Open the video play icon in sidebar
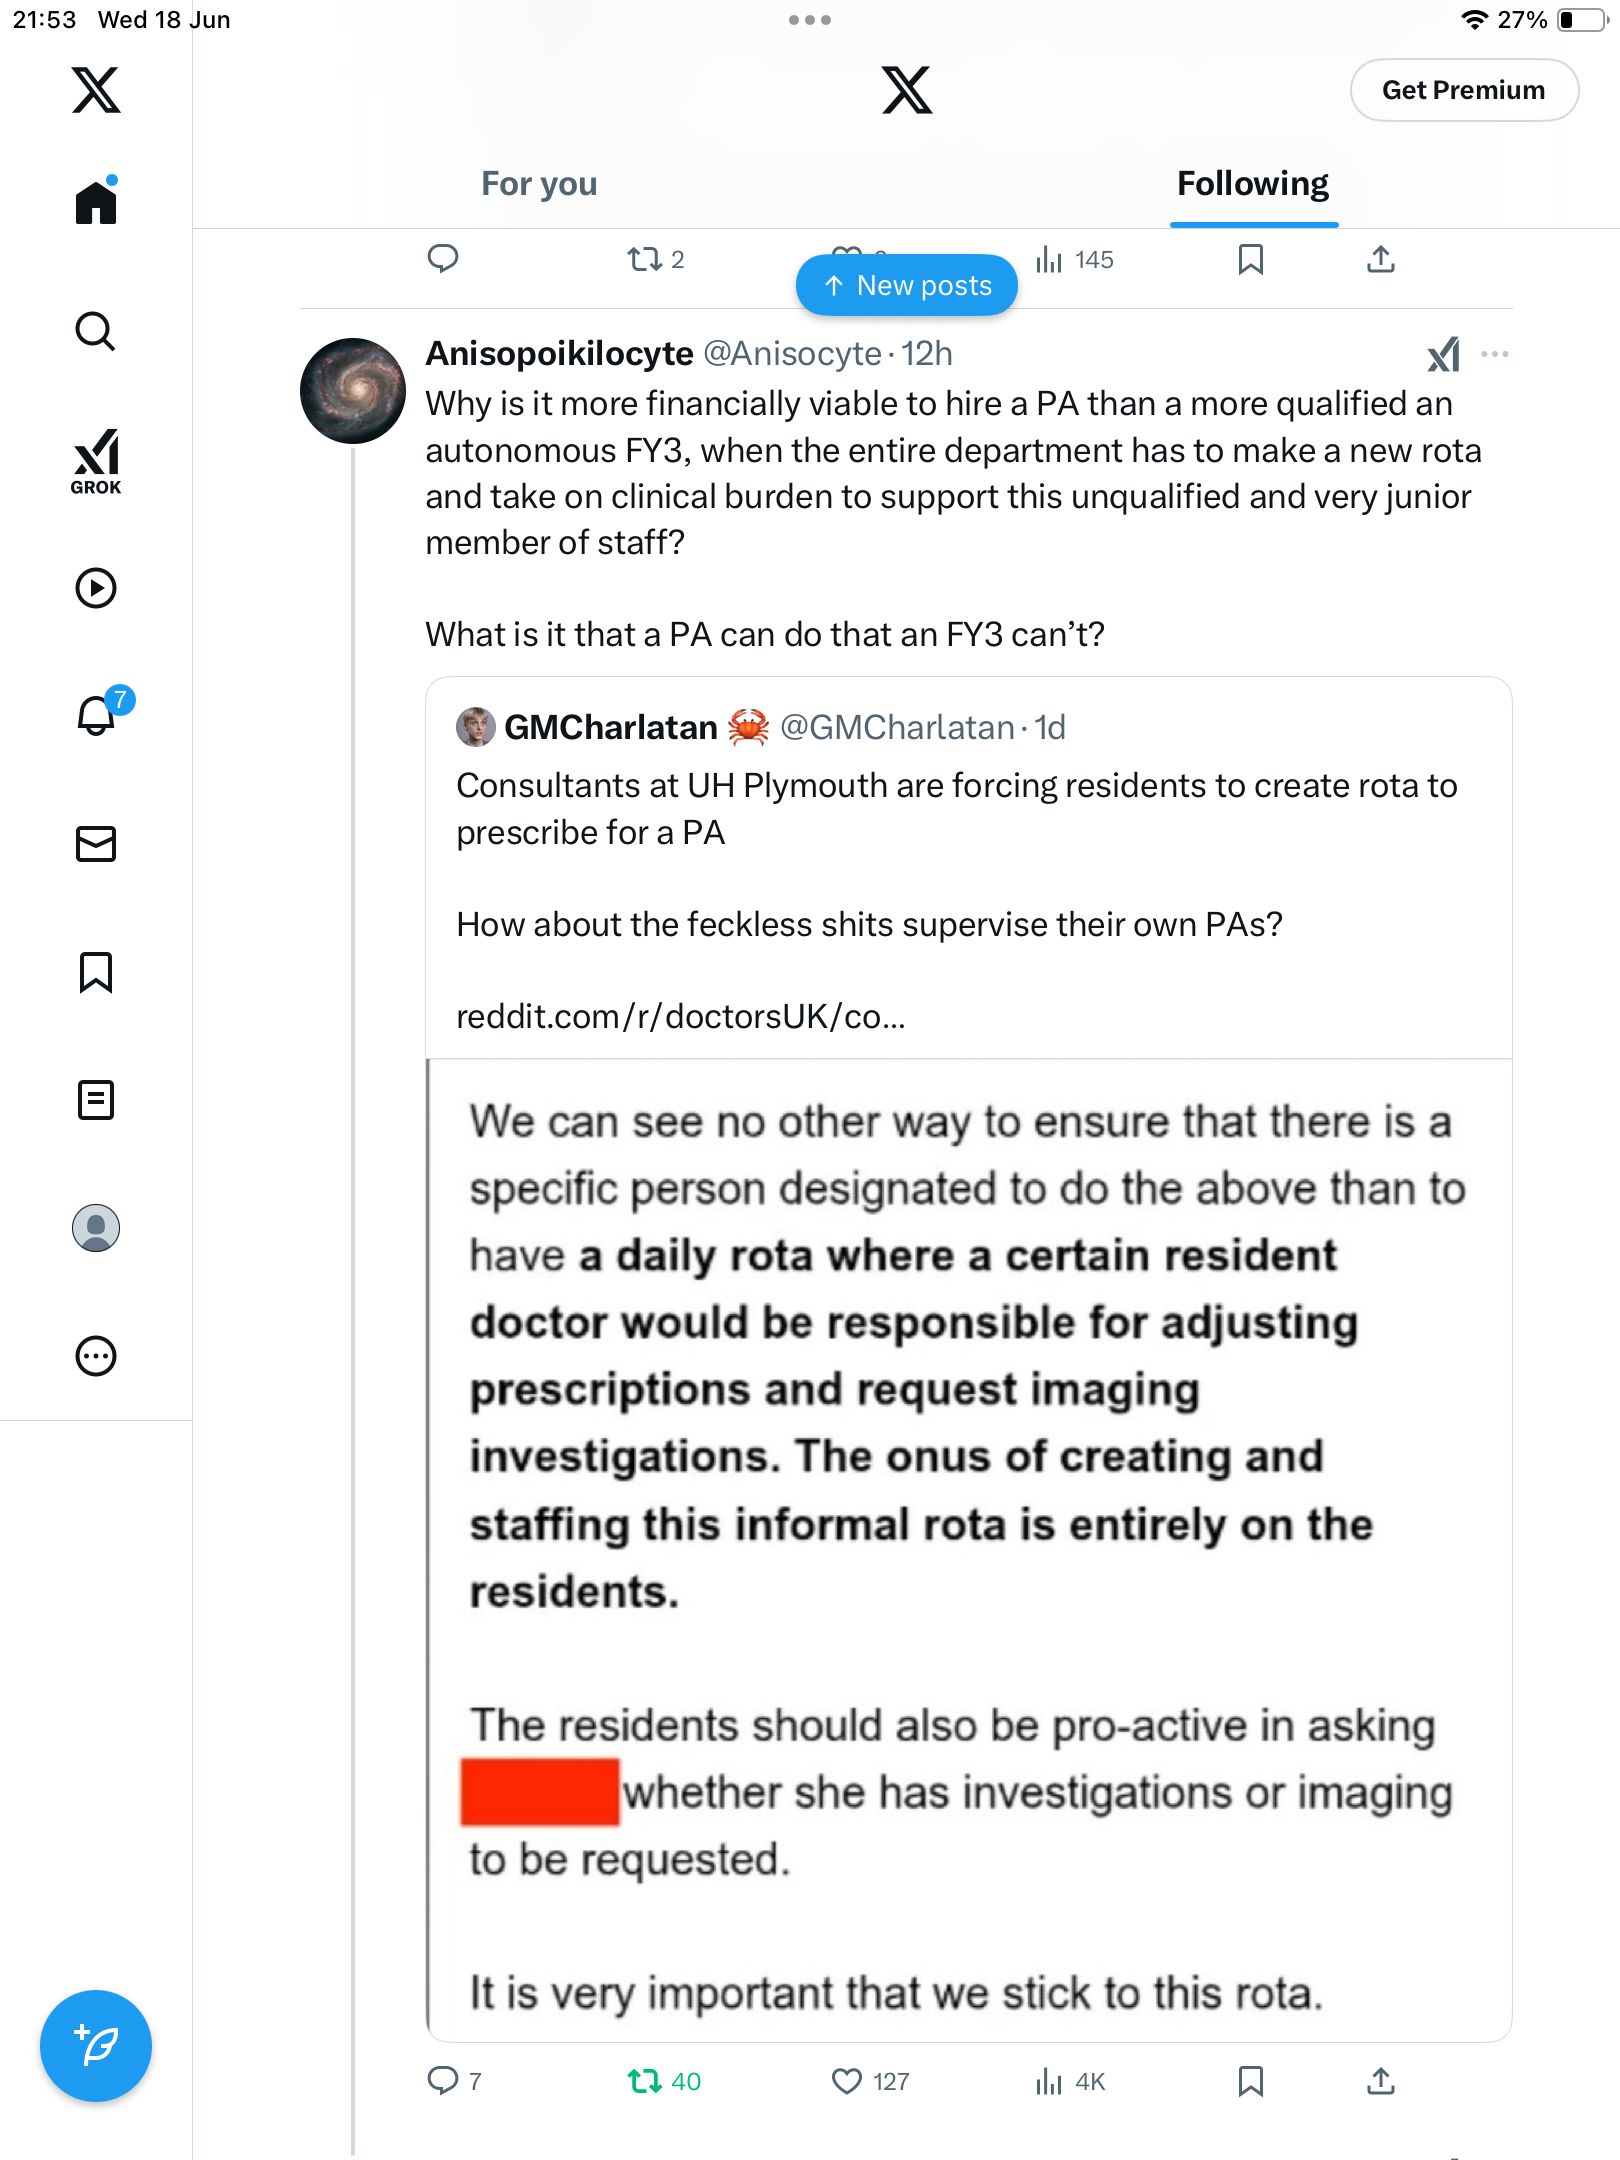Screen dimensions: 1620x2160 point(96,588)
